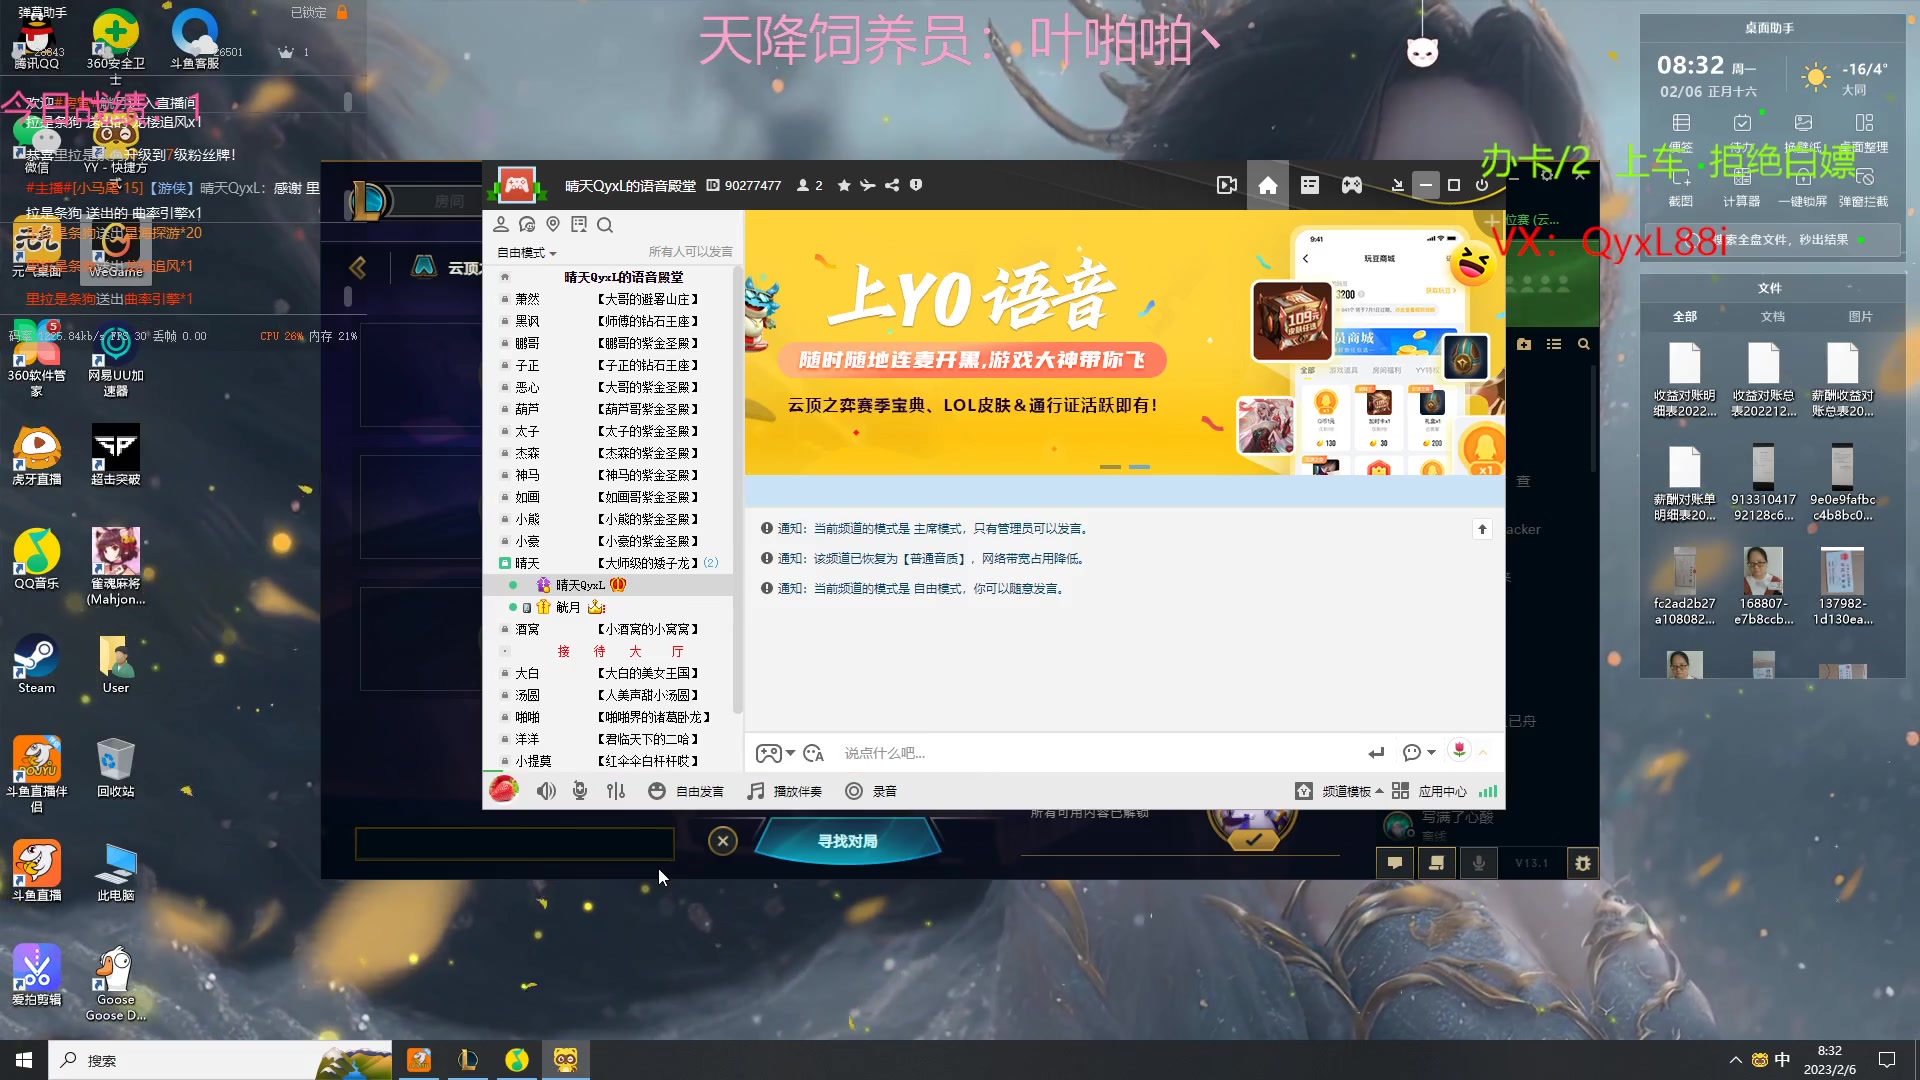Open the channel bulletin board icon
The height and width of the screenshot is (1080, 1920).
tap(579, 224)
